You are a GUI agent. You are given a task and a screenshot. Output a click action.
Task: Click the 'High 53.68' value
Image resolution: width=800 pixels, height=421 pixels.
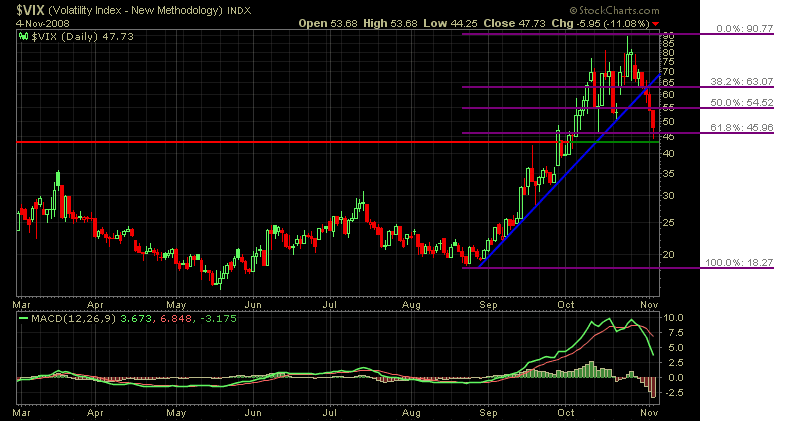coord(390,23)
